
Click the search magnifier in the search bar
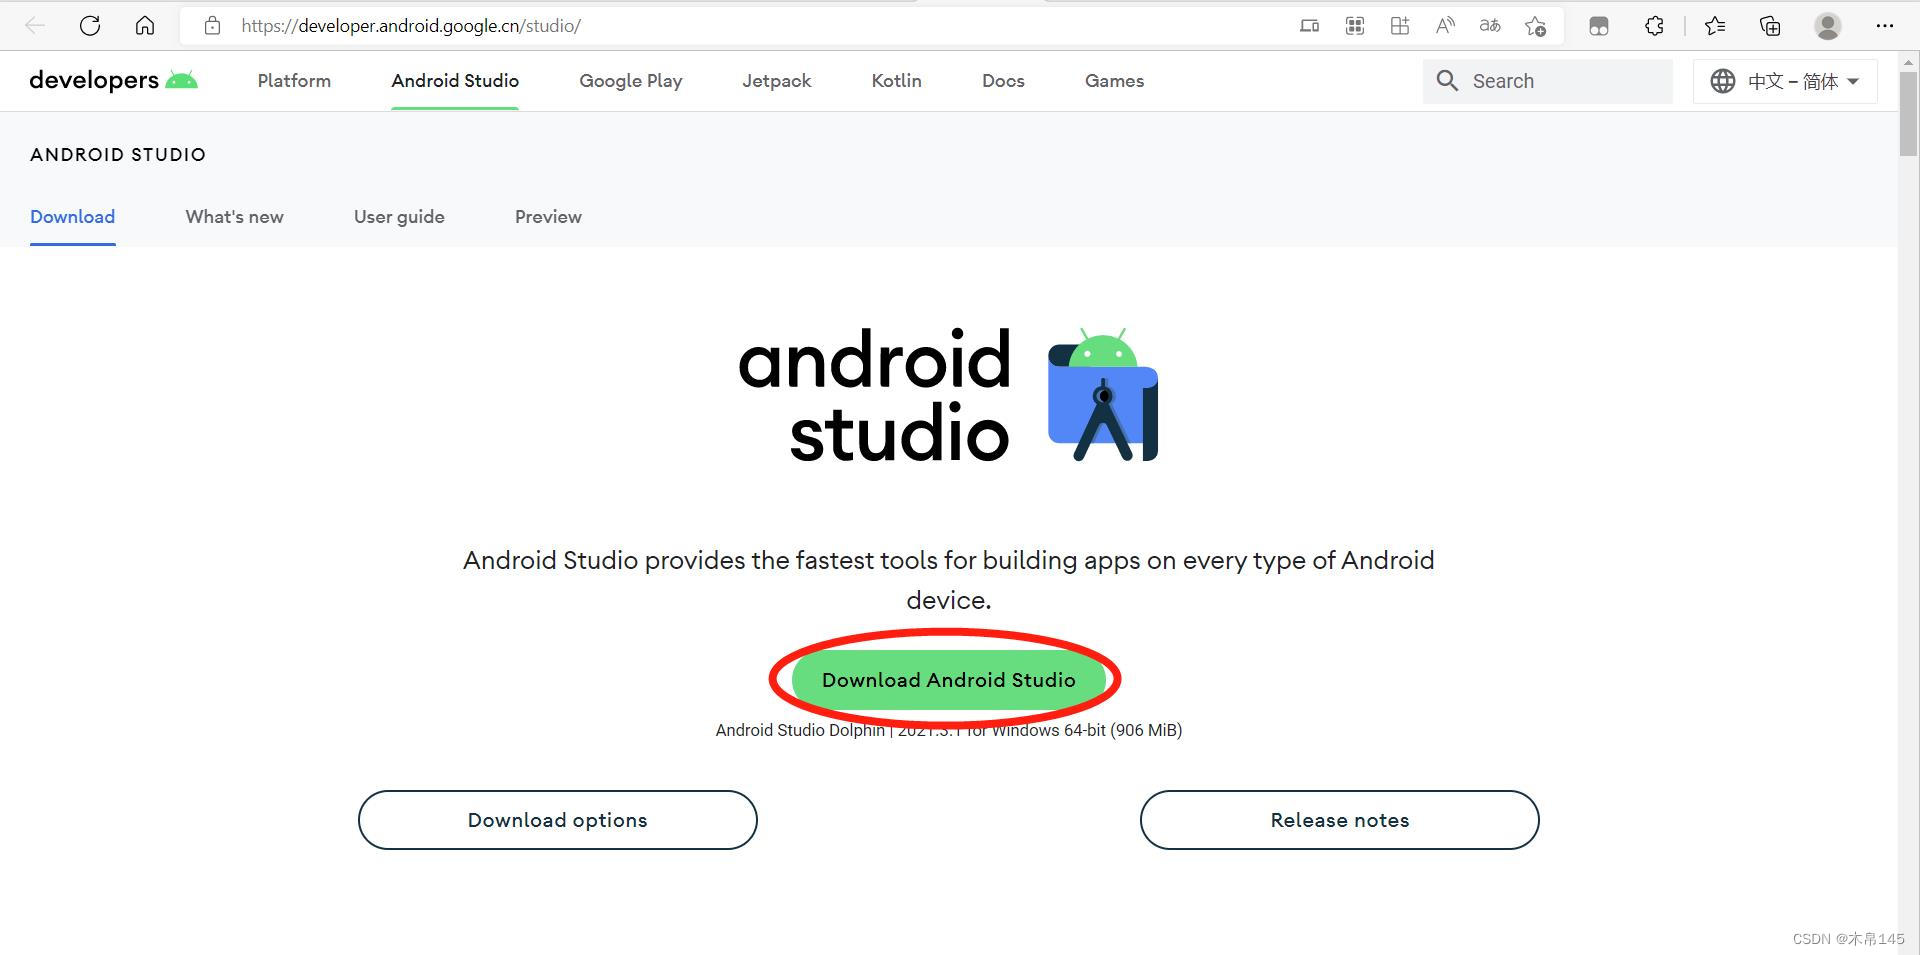click(1447, 81)
